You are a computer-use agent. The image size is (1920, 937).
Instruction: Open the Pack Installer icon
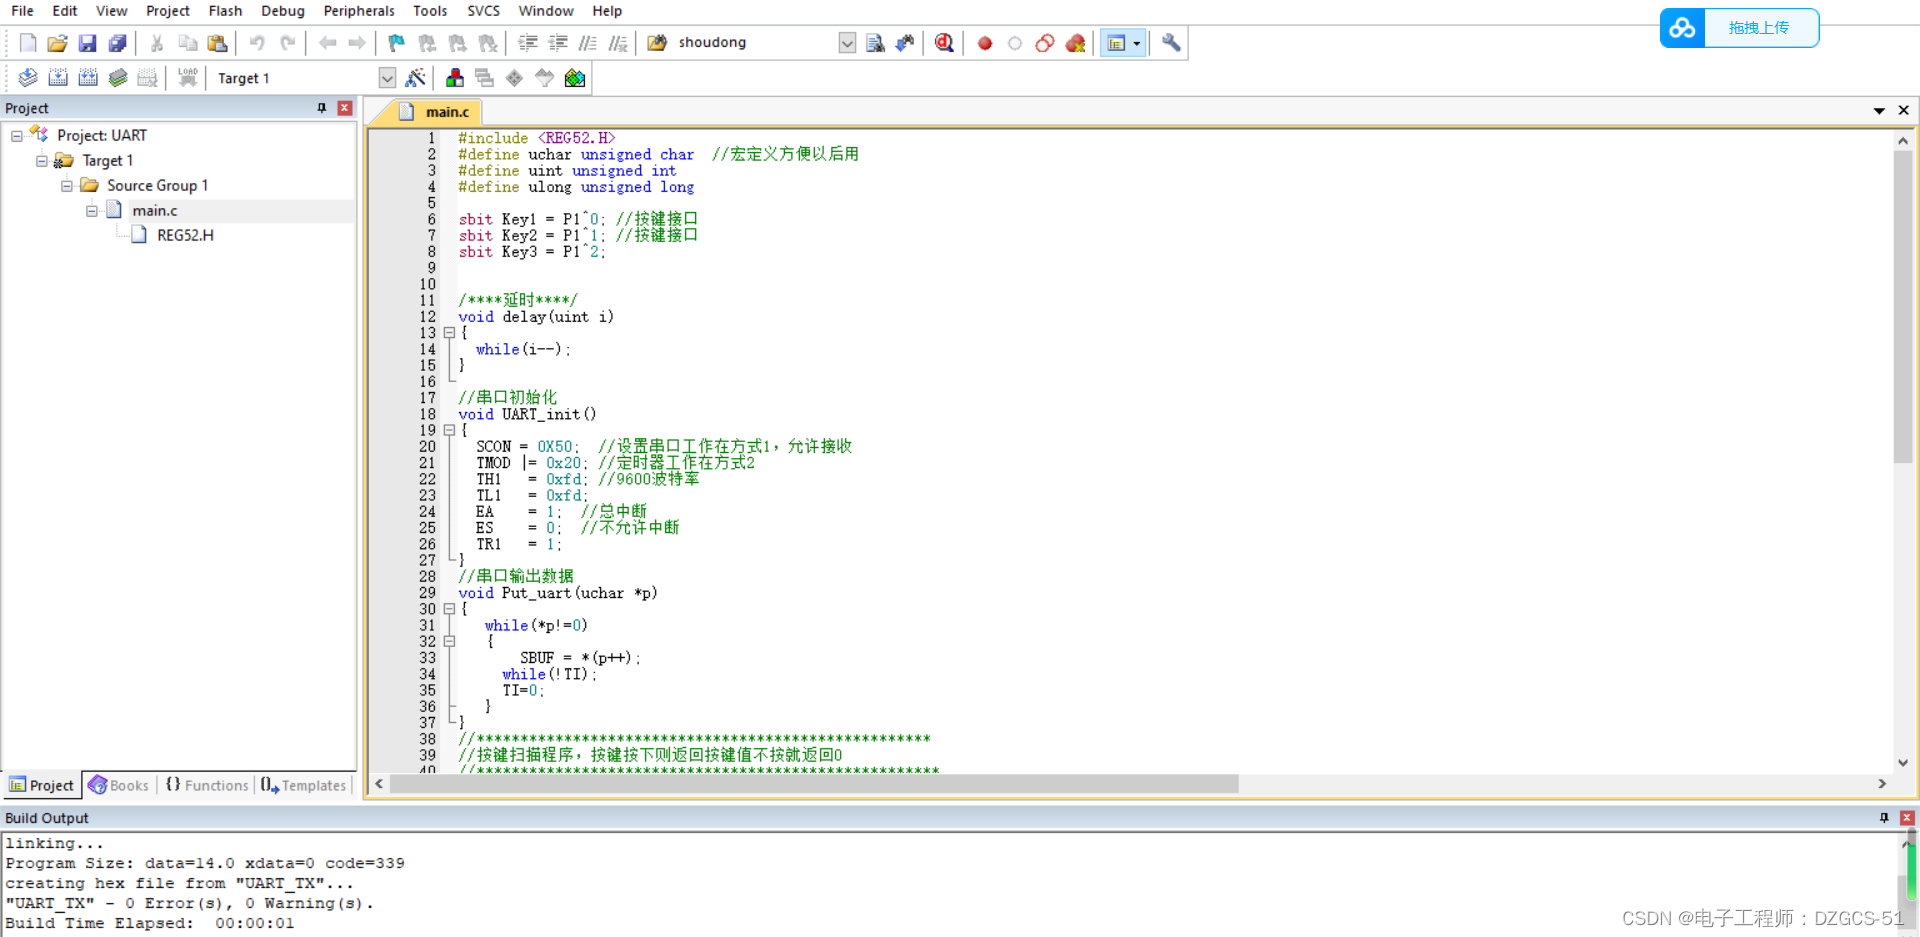click(x=575, y=78)
